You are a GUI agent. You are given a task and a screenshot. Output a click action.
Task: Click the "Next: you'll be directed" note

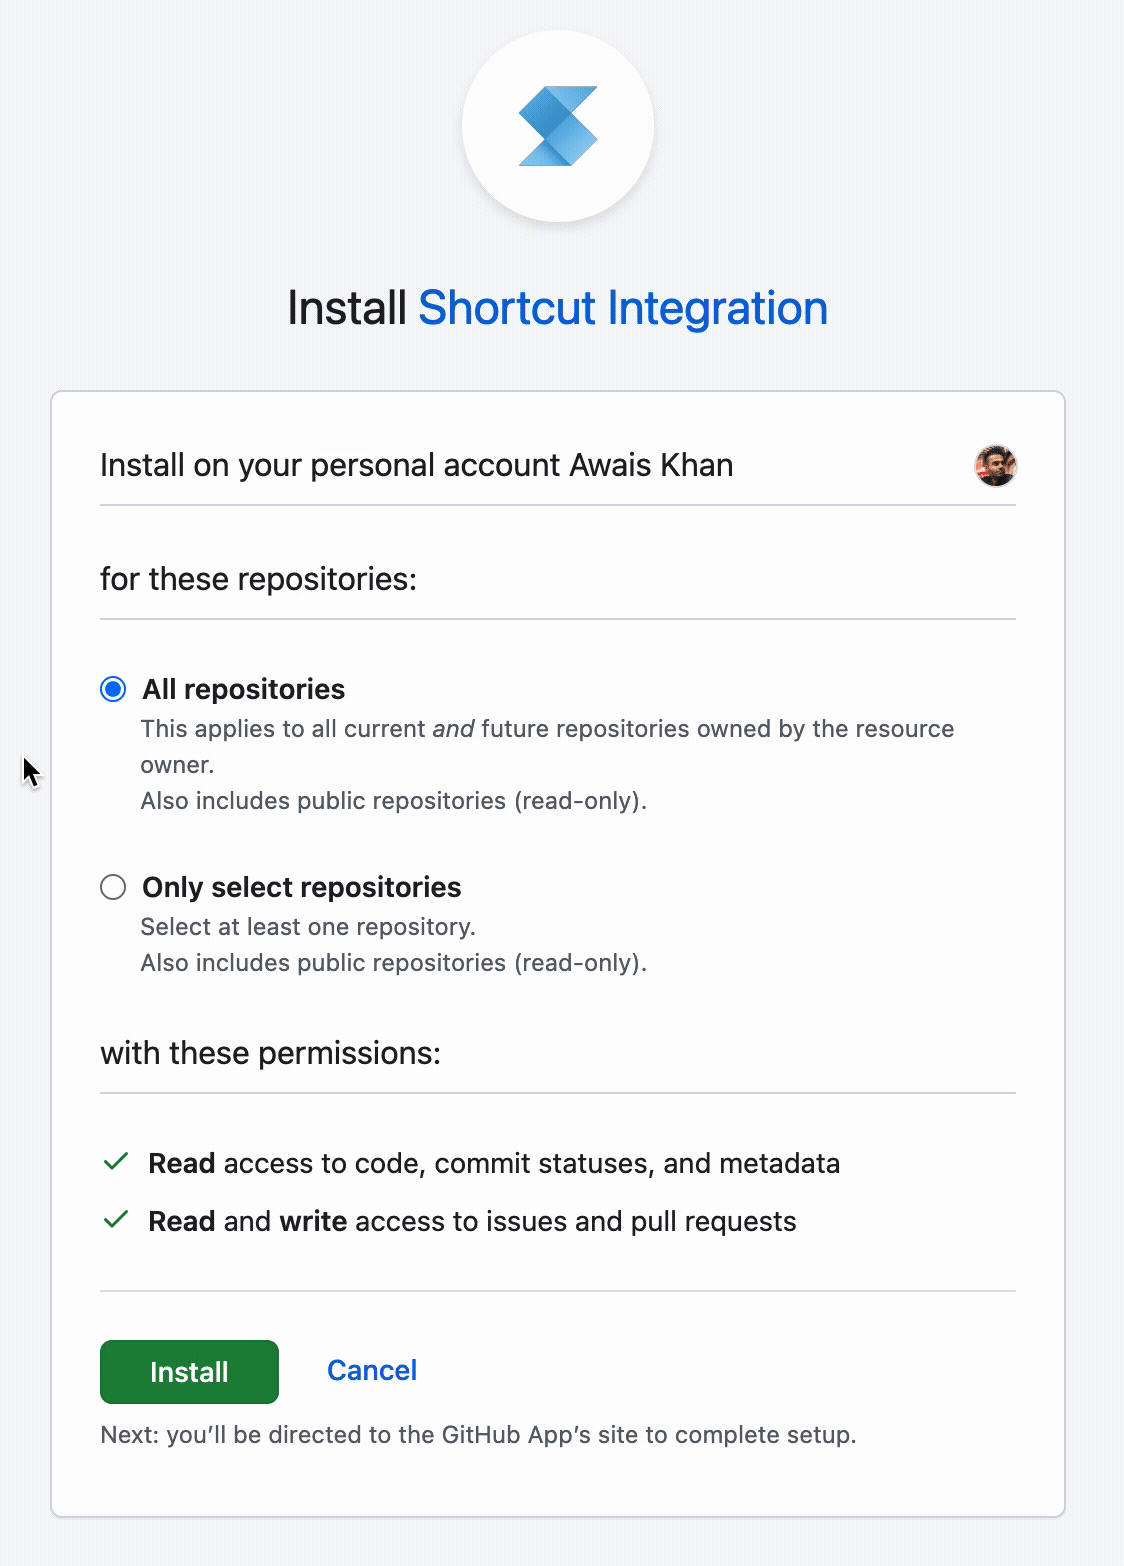(478, 1435)
